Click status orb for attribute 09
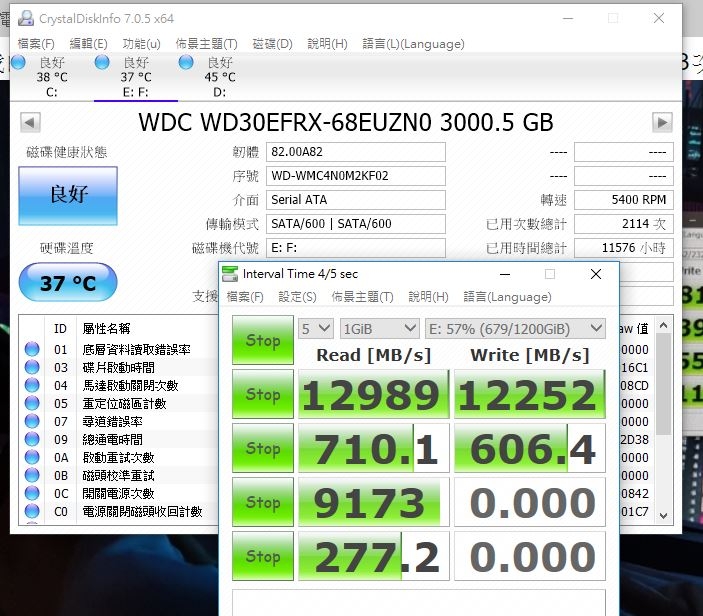The image size is (703, 616). [x=32, y=439]
